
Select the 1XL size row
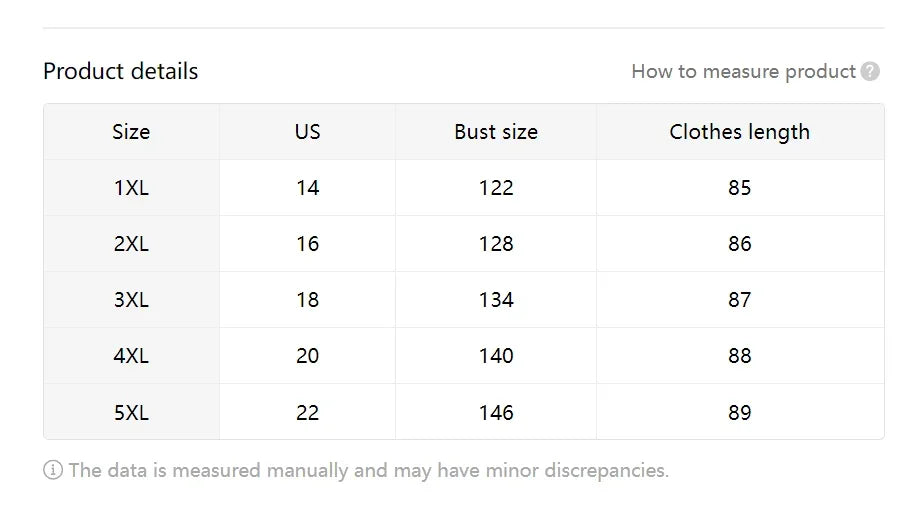pos(131,188)
